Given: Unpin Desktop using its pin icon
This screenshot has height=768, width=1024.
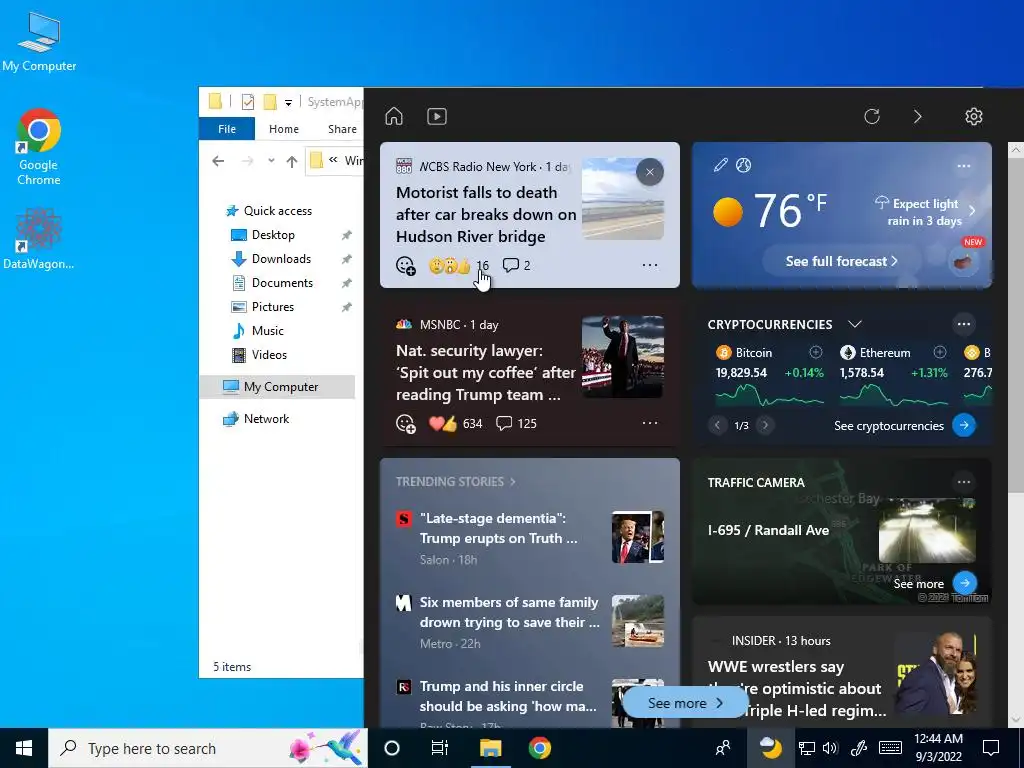Looking at the screenshot, I should pos(347,235).
